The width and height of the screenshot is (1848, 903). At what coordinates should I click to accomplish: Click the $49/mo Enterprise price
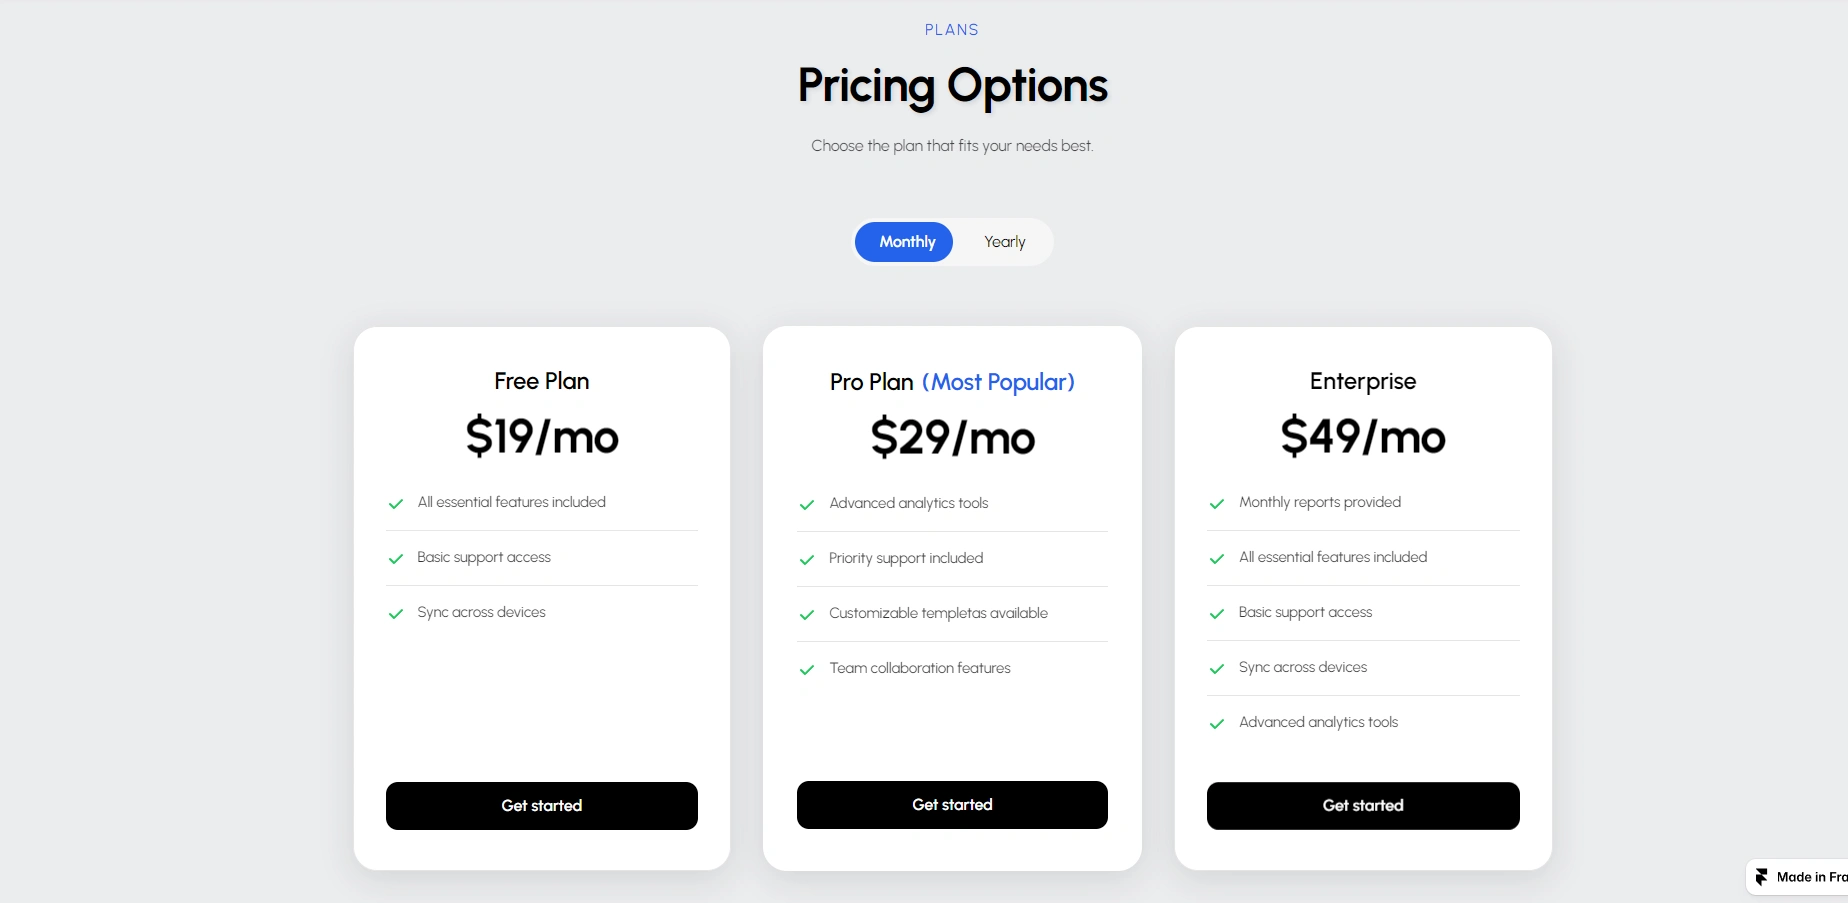point(1363,437)
